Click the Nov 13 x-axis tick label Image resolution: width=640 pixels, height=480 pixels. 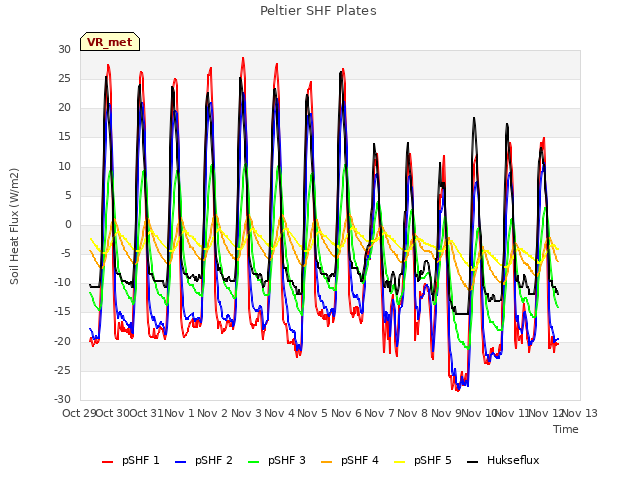[x=580, y=413]
